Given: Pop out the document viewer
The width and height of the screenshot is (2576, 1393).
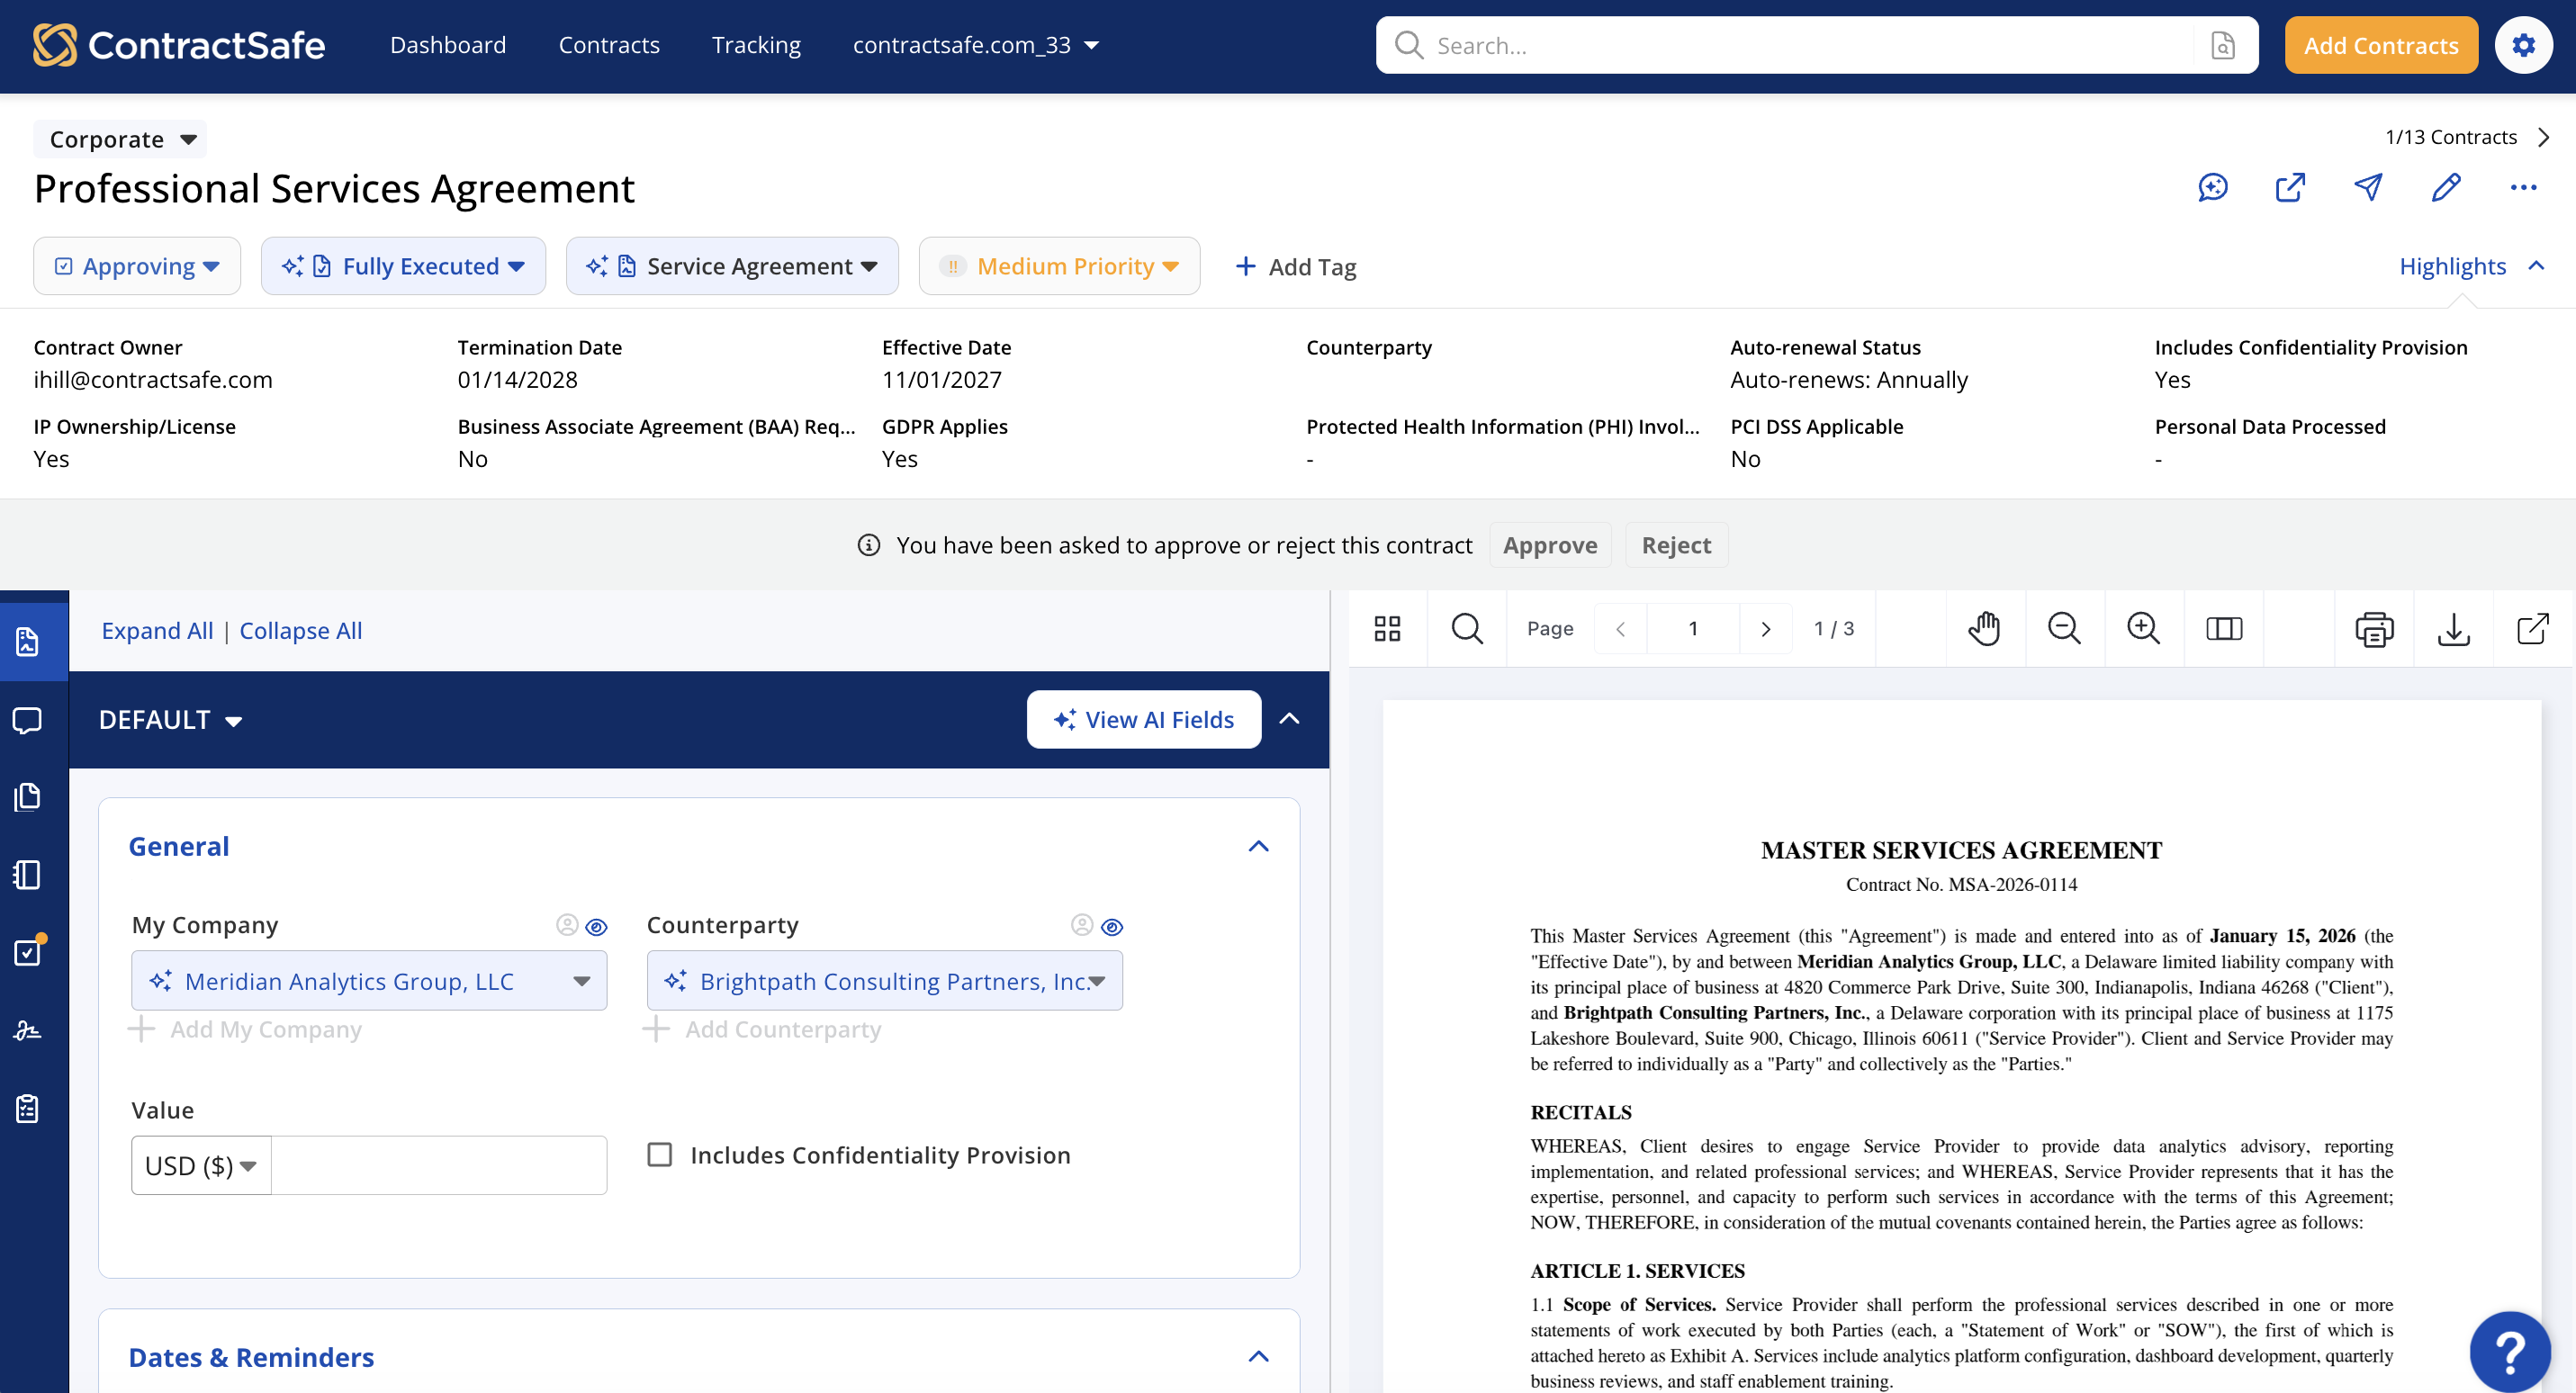Looking at the screenshot, I should click(x=2532, y=628).
